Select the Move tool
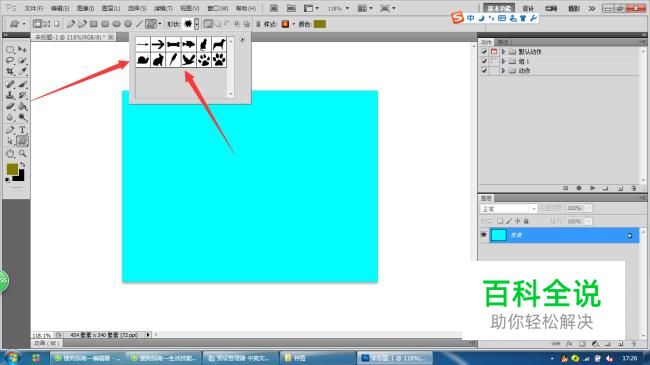The image size is (650, 365). pyautogui.click(x=22, y=50)
